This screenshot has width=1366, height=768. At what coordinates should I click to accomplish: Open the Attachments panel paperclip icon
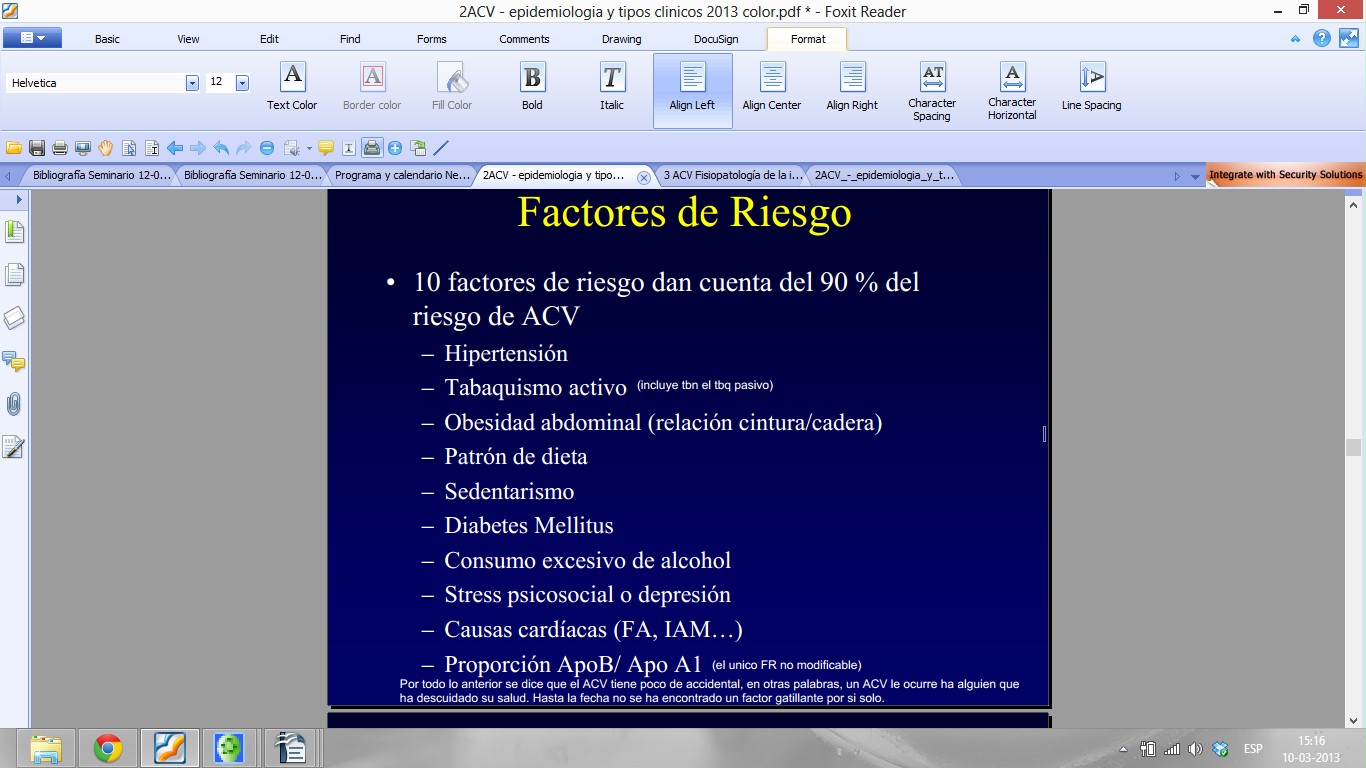[14, 404]
